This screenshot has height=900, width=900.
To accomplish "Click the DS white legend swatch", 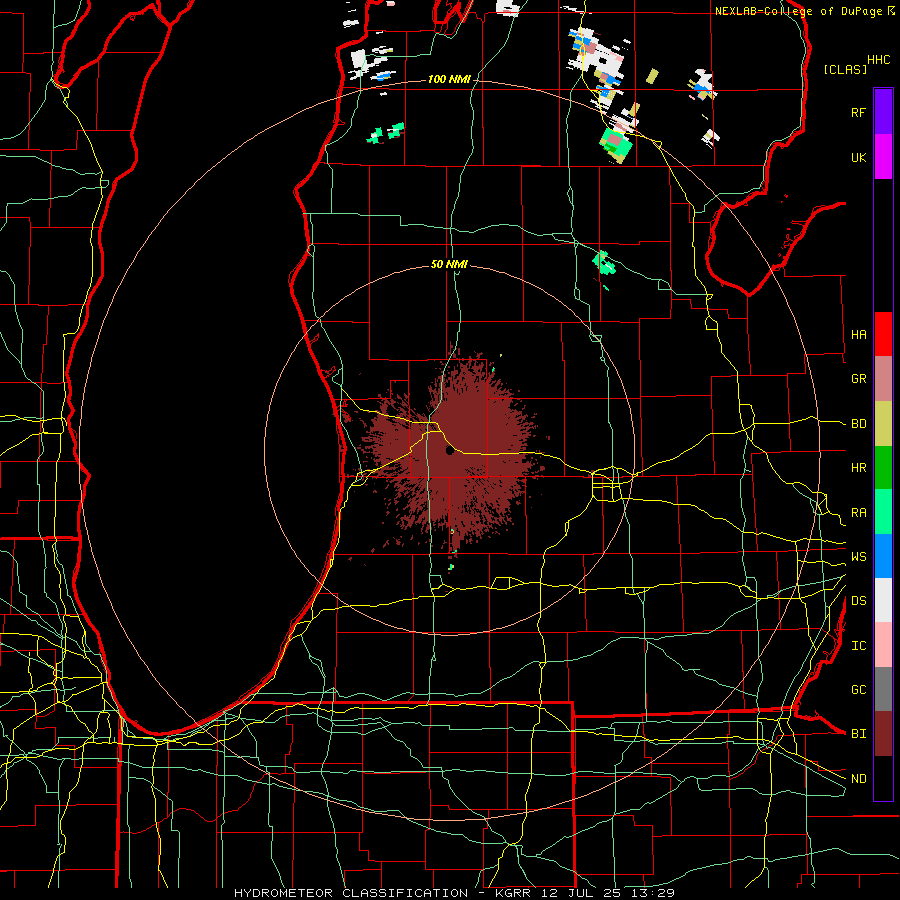I will [x=883, y=600].
